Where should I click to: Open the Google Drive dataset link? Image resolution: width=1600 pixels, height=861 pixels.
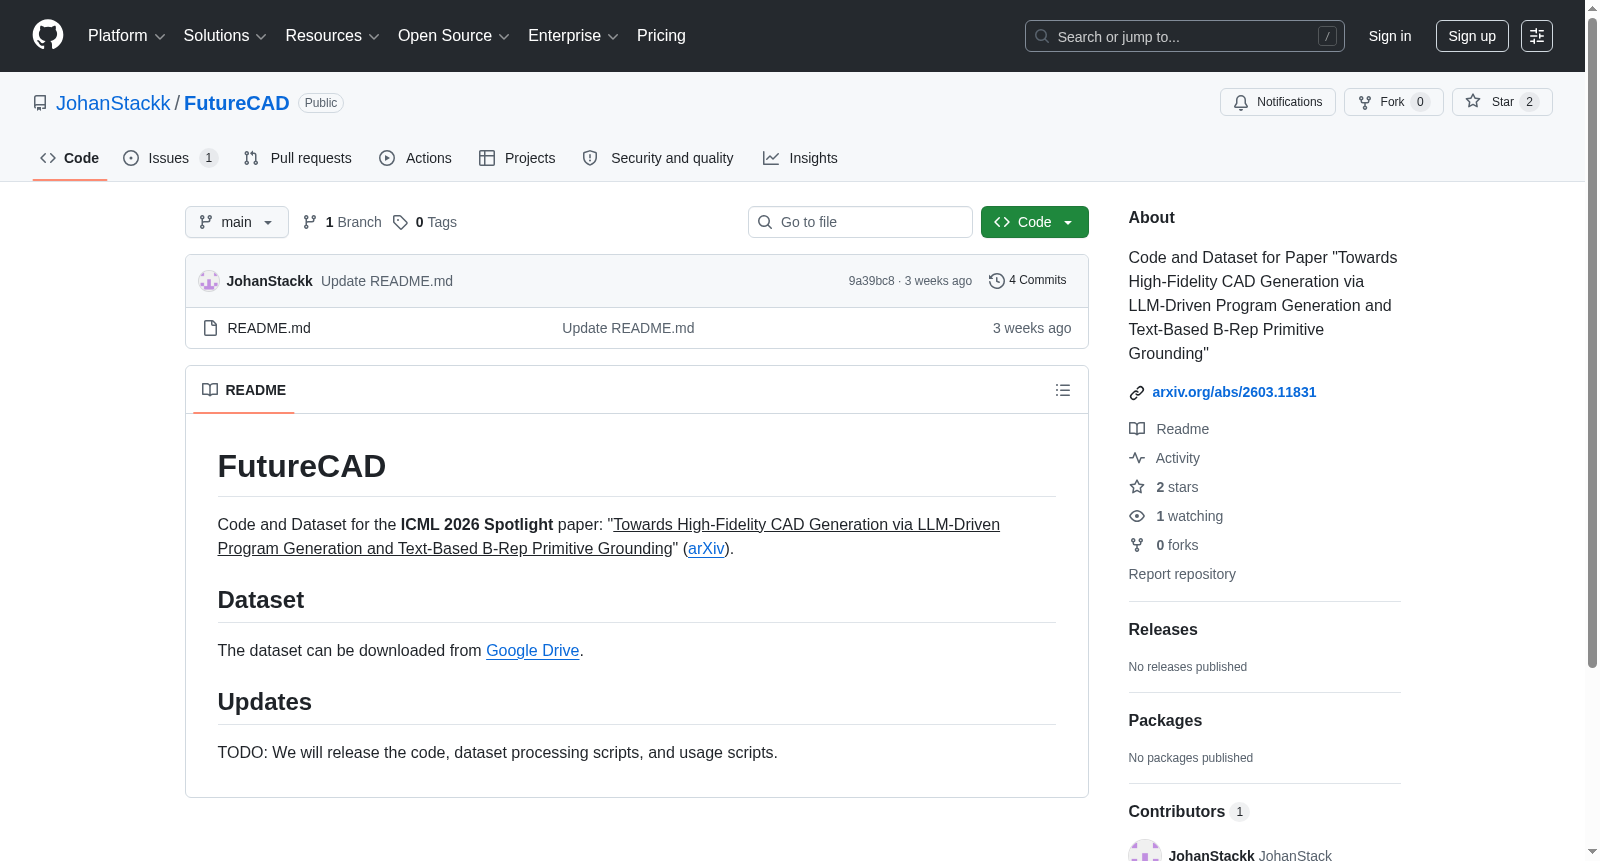[x=533, y=650]
